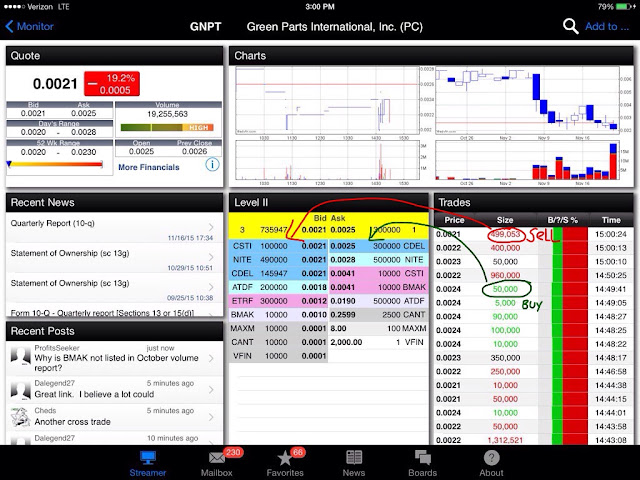Tap the red -19.2% change badge
This screenshot has height=480, width=640.
coord(112,84)
